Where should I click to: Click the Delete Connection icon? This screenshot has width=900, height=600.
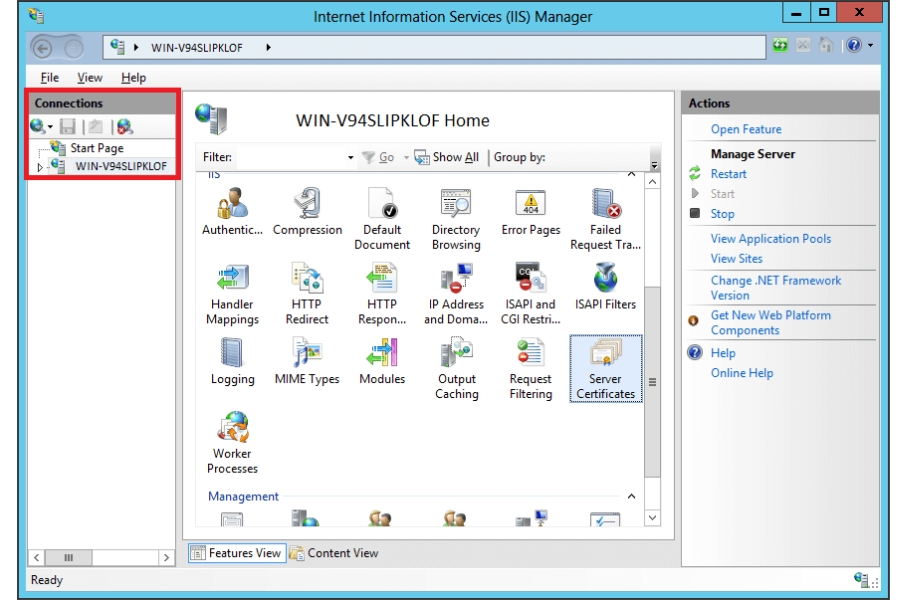pos(125,126)
